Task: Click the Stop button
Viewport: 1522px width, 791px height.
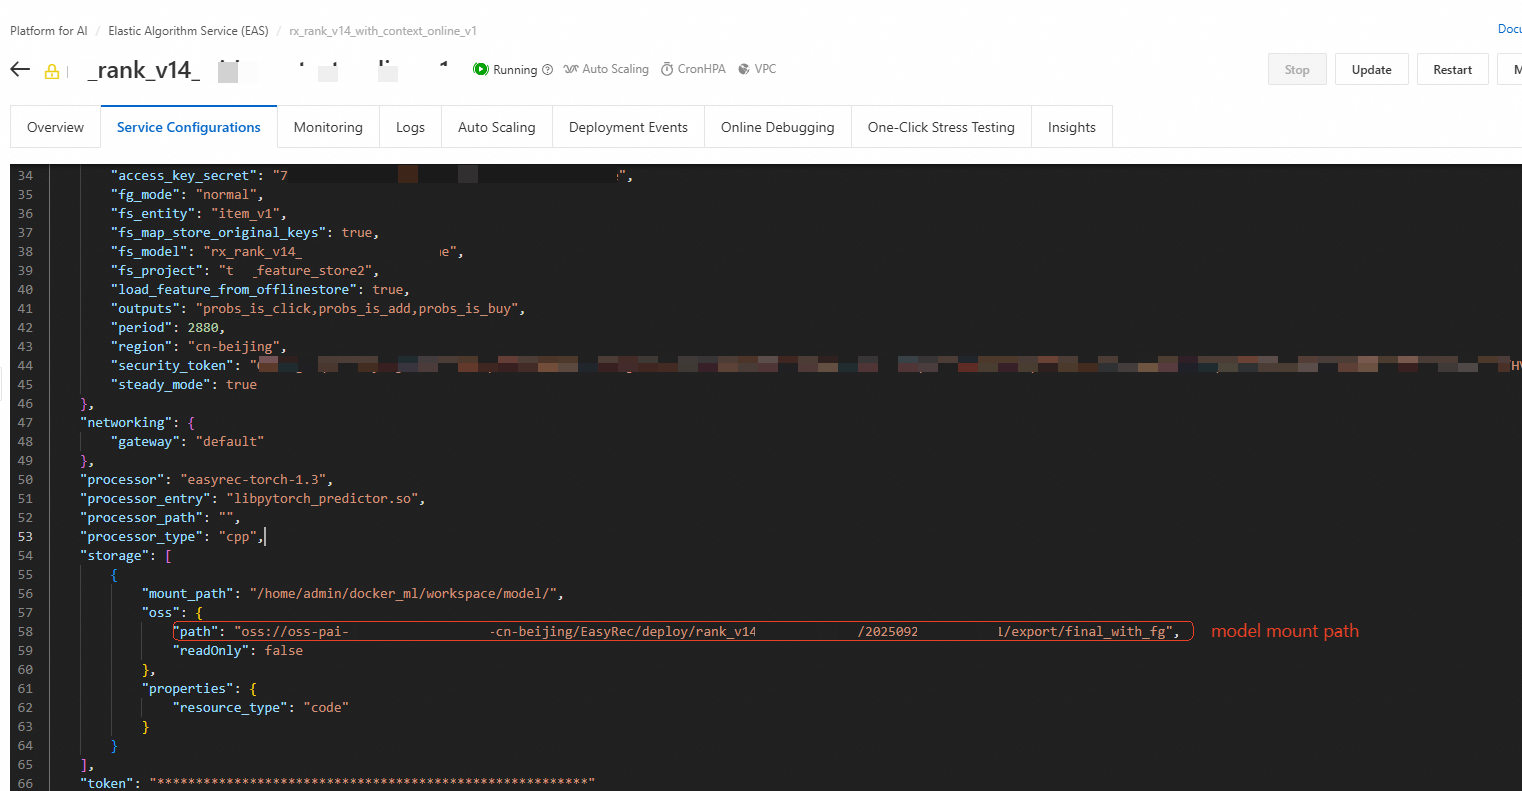Action: point(1297,70)
